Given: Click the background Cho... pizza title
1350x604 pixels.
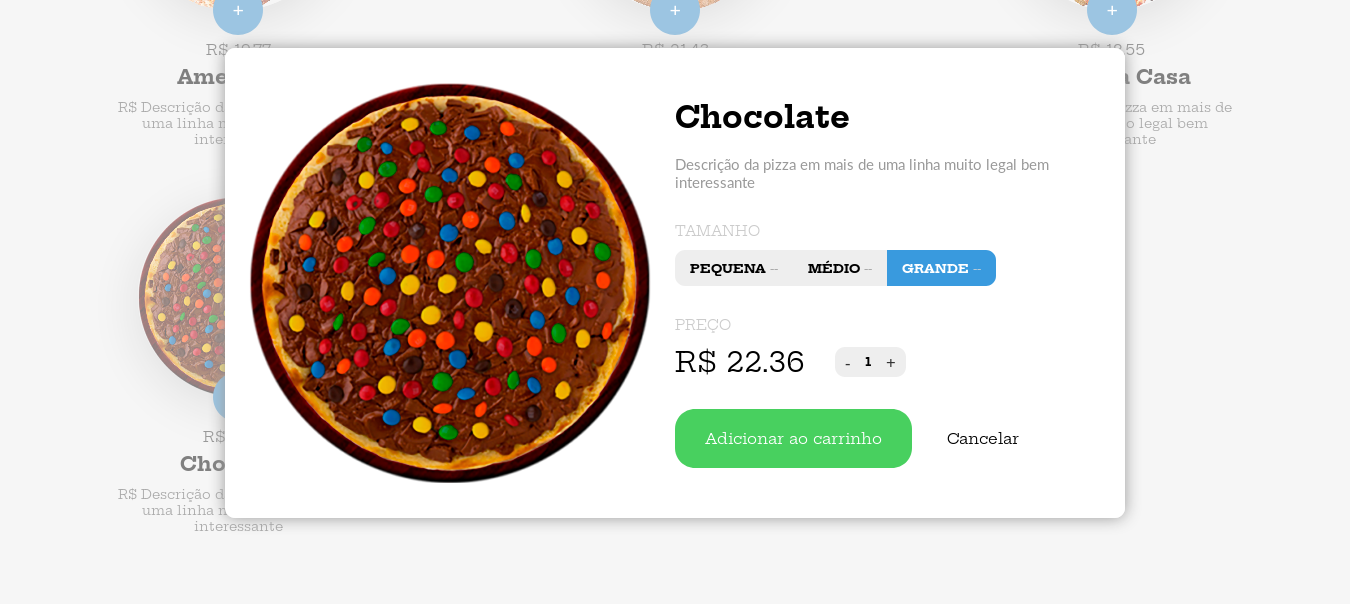Looking at the screenshot, I should coord(202,464).
